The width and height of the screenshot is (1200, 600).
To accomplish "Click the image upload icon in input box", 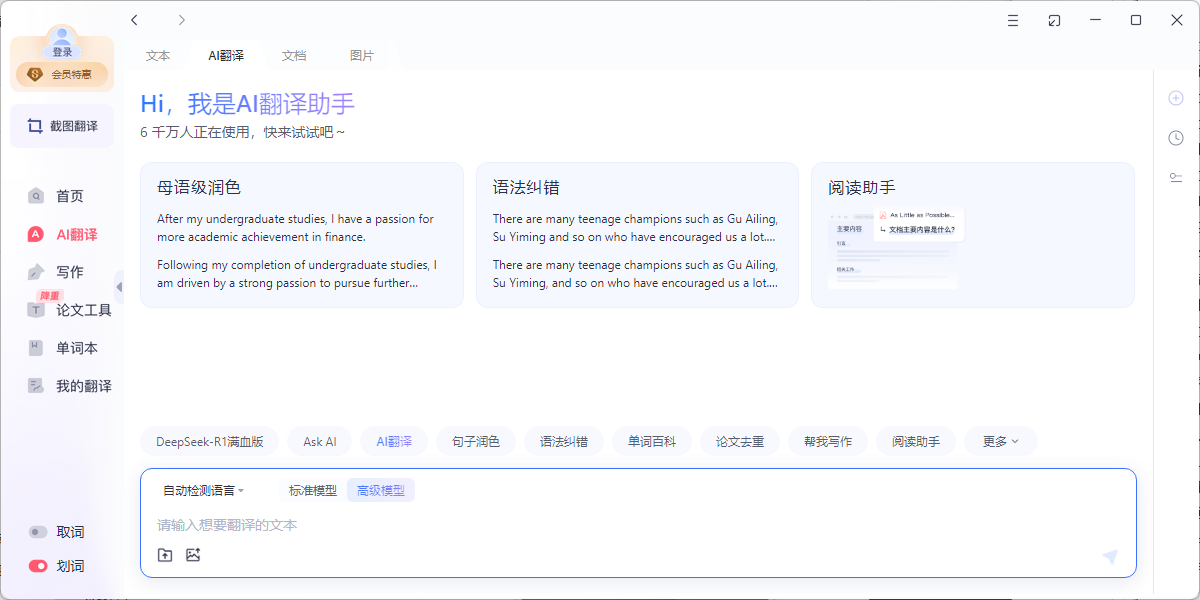I will (x=193, y=555).
